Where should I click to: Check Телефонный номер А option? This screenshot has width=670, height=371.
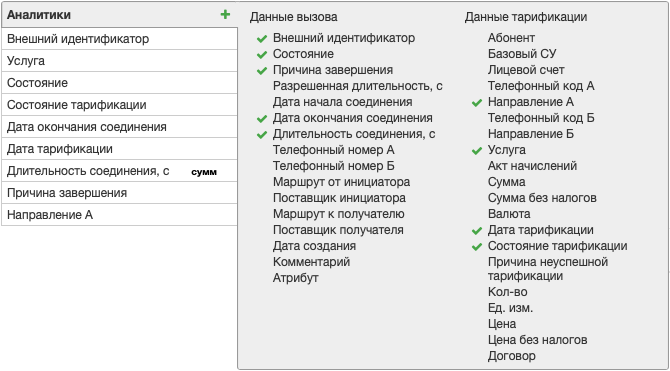334,150
